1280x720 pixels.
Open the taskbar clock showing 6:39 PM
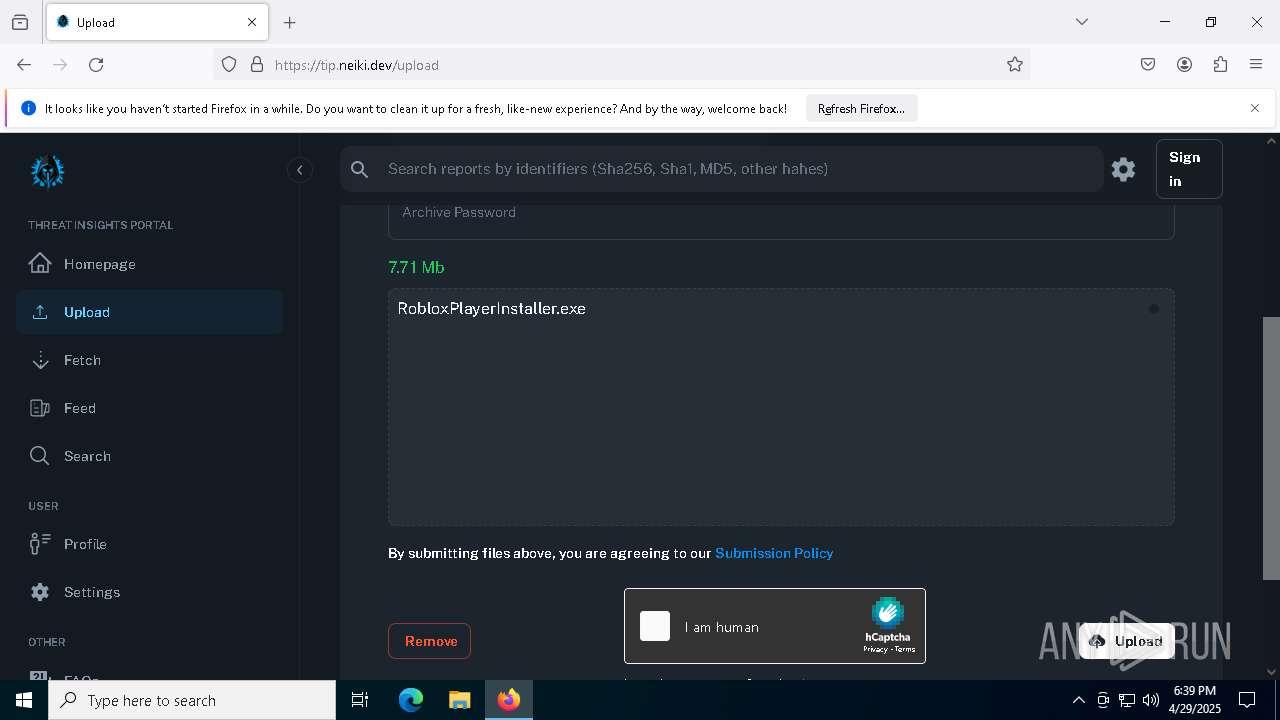[1195, 700]
